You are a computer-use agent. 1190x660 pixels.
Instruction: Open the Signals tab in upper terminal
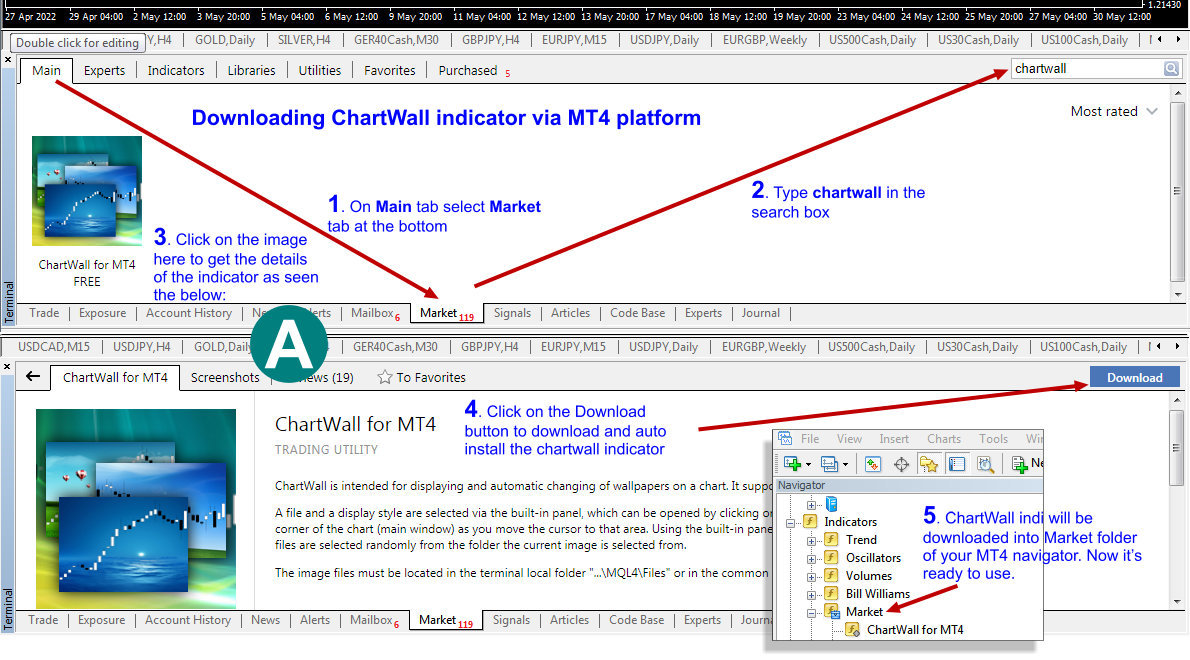pyautogui.click(x=512, y=313)
